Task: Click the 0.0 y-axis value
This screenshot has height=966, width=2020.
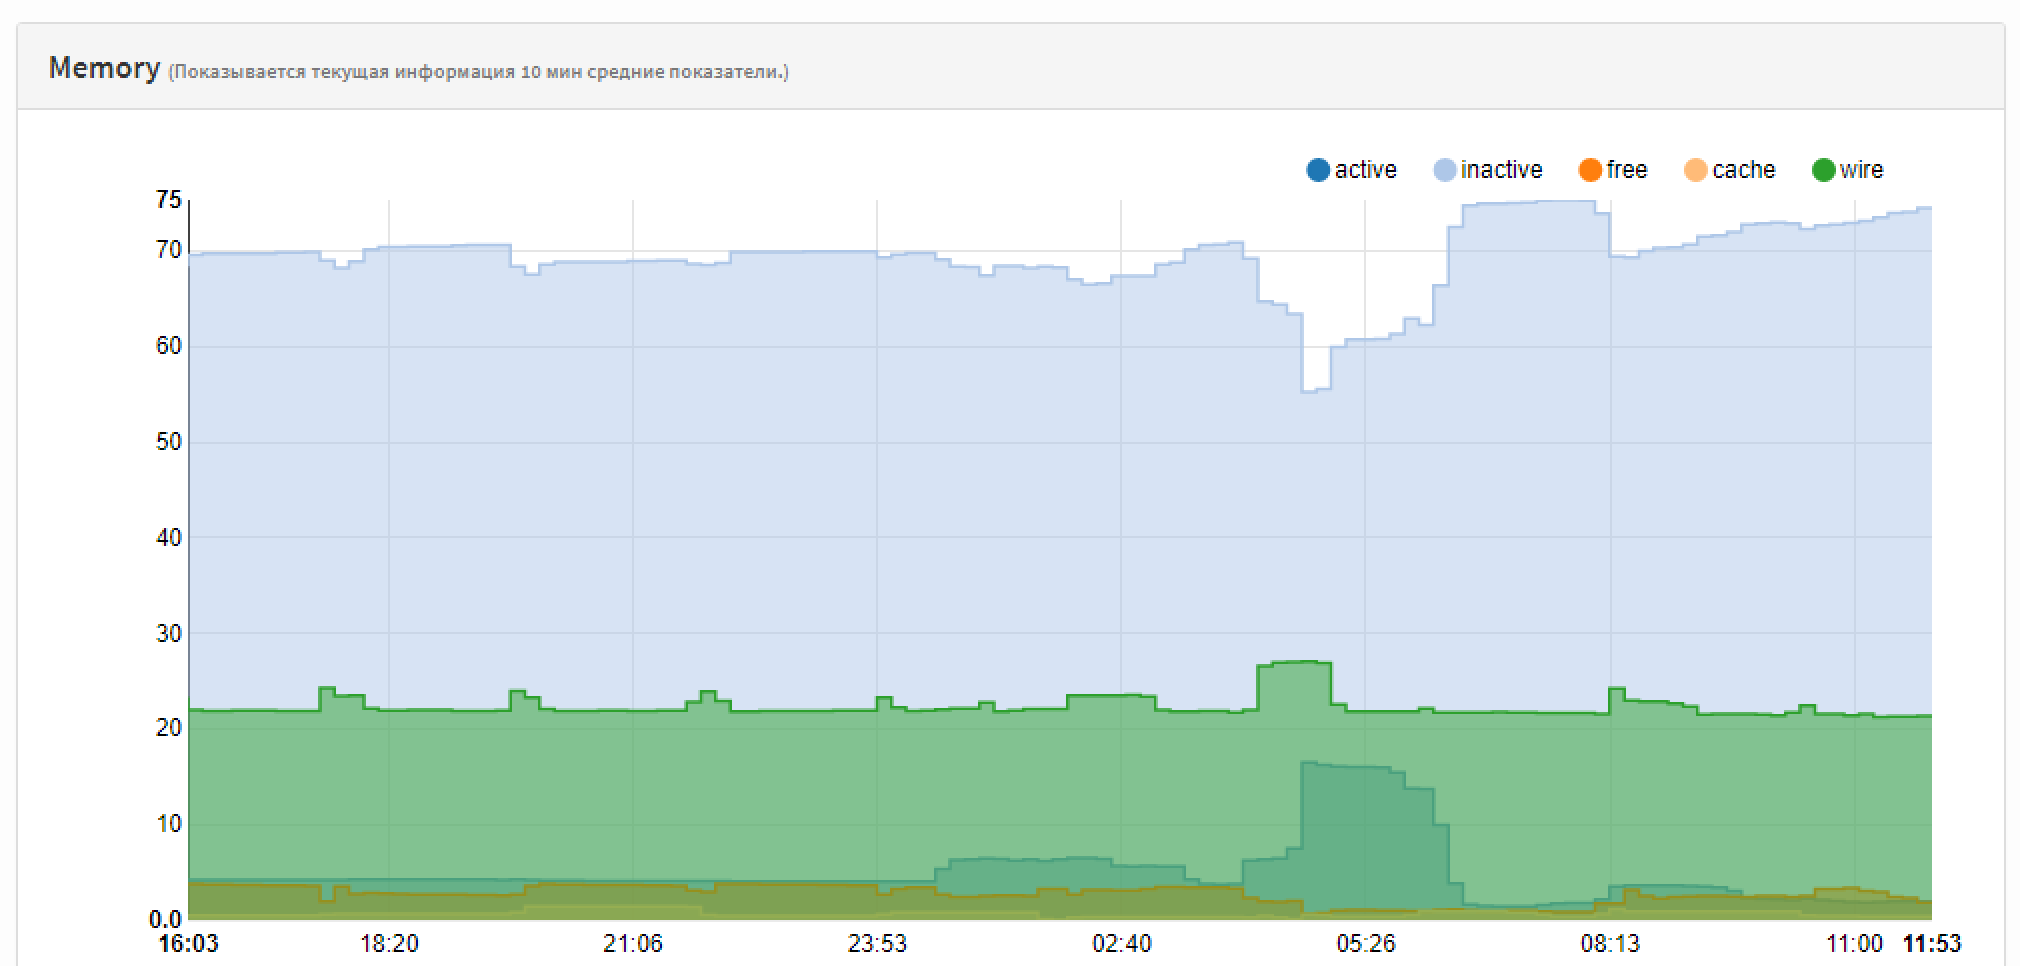Action: pos(166,919)
